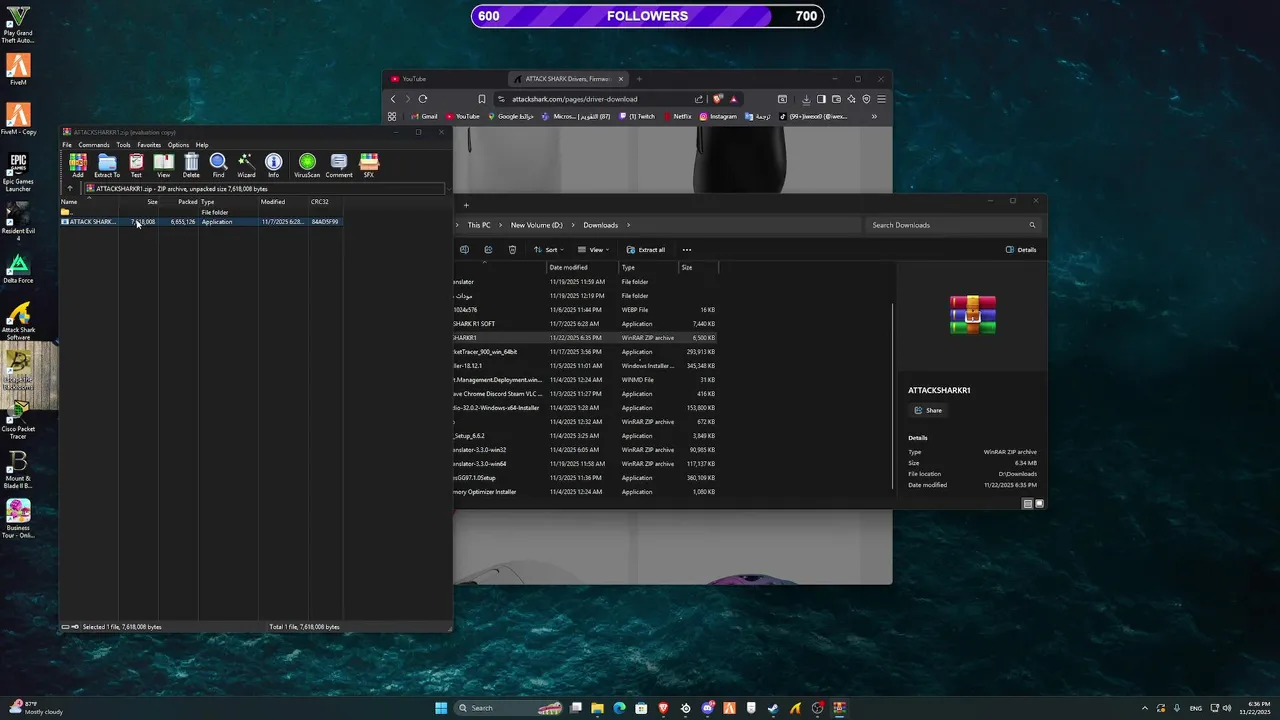
Task: Select the Windows Installer row in Explorer
Action: point(585,366)
